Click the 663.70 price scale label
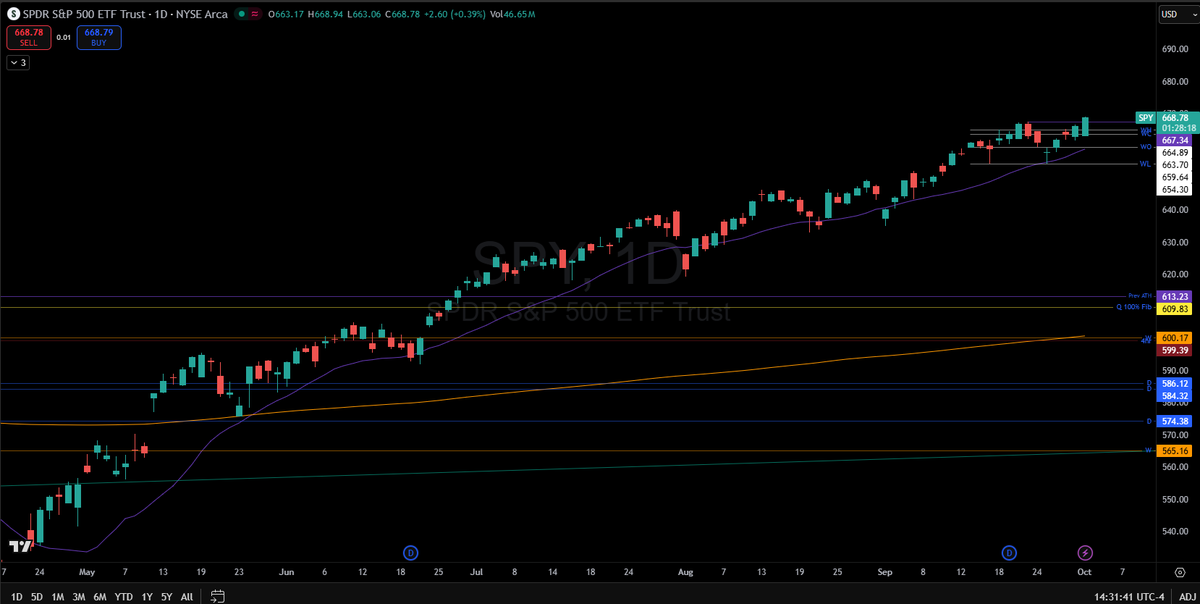This screenshot has width=1200, height=604. [x=1175, y=165]
